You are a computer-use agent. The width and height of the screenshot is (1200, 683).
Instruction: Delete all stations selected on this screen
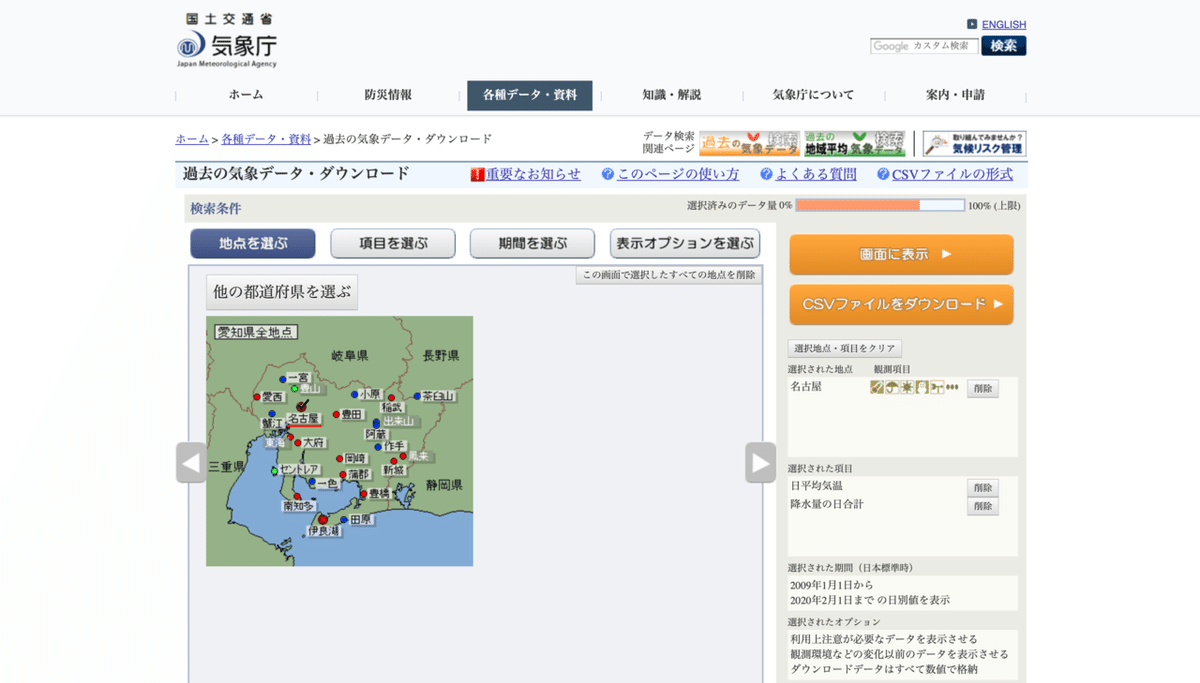669,275
